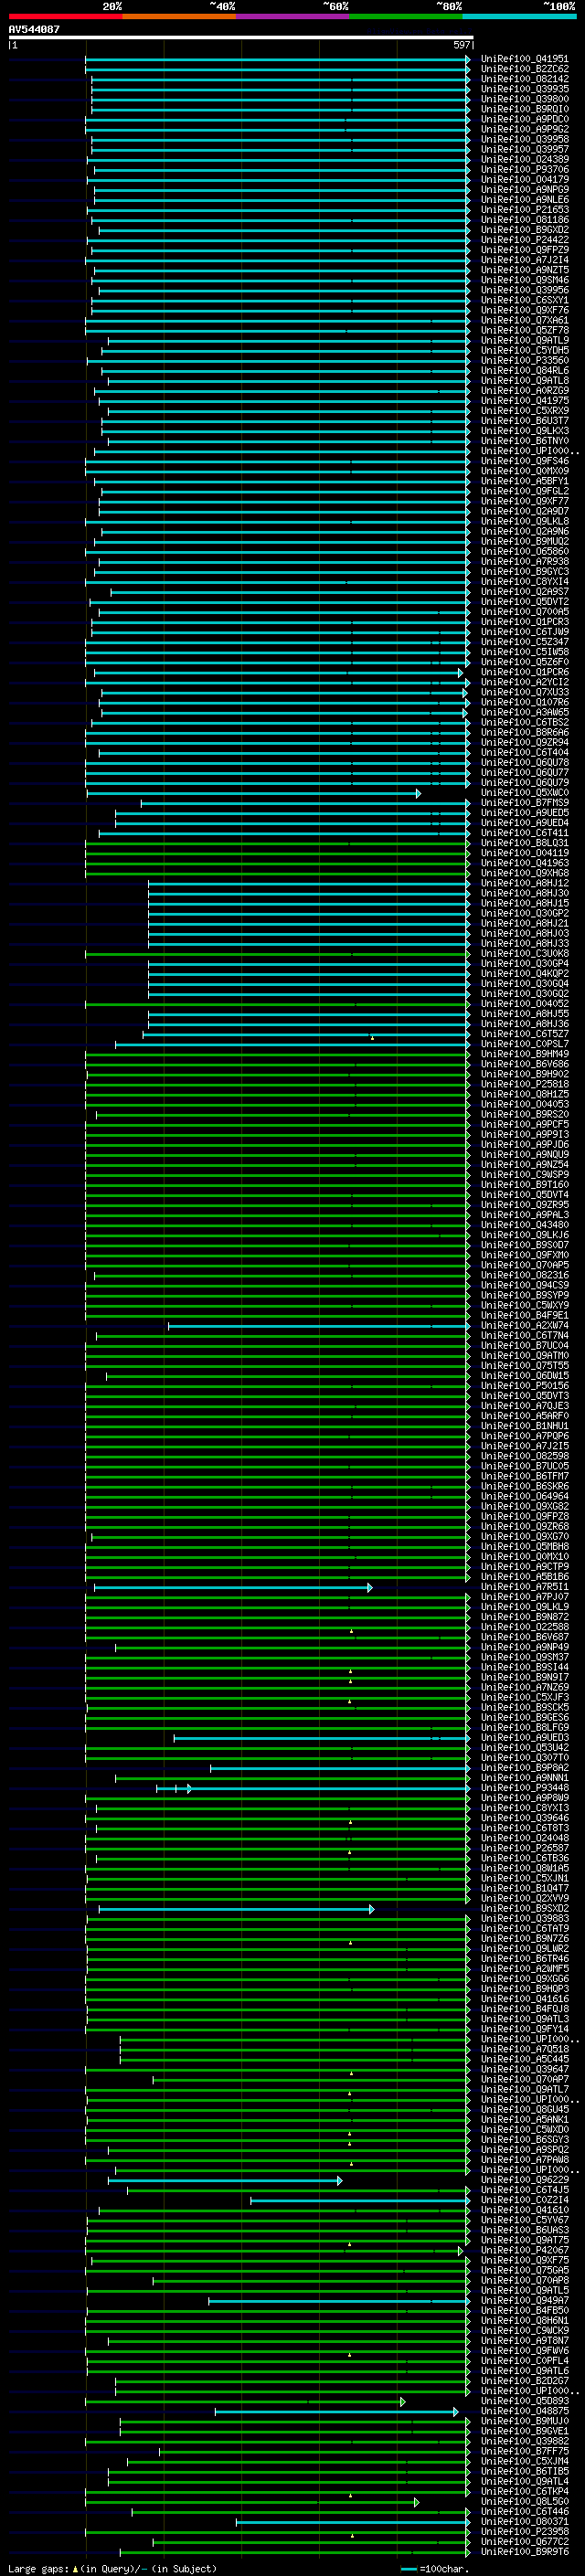Select the UniRef100_Q8W1A5 label

(524, 1868)
